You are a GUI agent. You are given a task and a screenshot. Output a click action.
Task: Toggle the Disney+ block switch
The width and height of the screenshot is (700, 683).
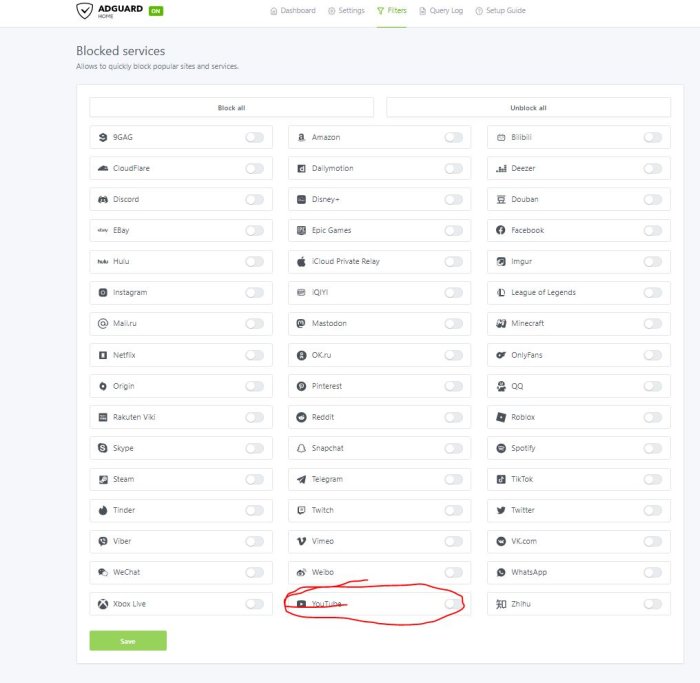tap(454, 199)
